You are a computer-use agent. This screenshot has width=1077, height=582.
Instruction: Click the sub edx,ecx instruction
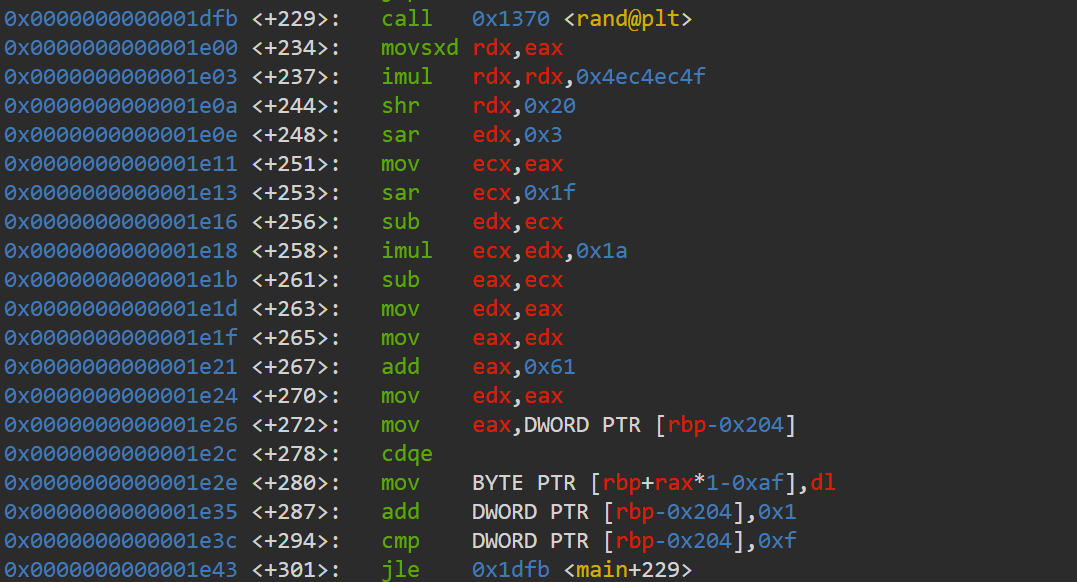click(472, 221)
